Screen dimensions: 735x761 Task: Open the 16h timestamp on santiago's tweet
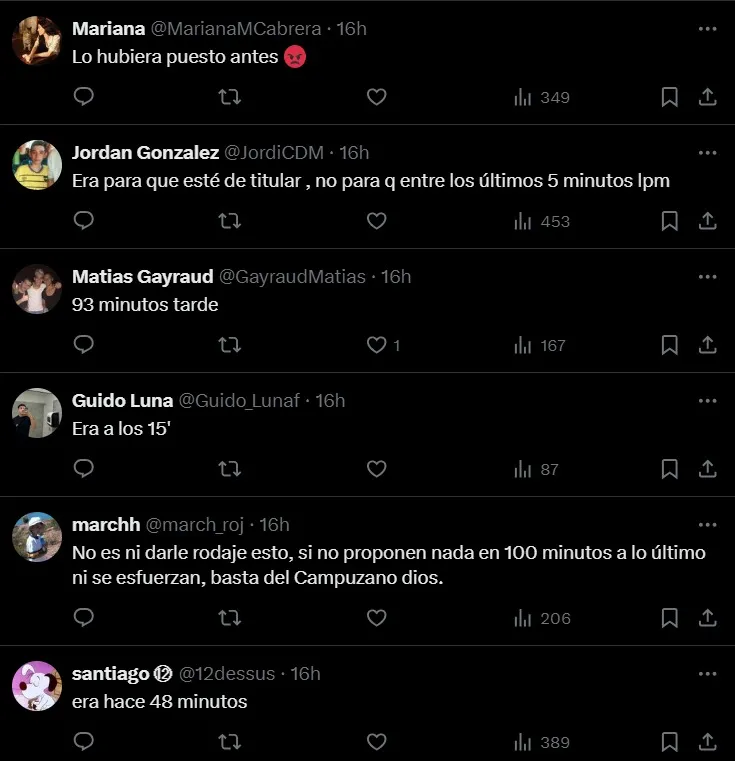point(305,674)
